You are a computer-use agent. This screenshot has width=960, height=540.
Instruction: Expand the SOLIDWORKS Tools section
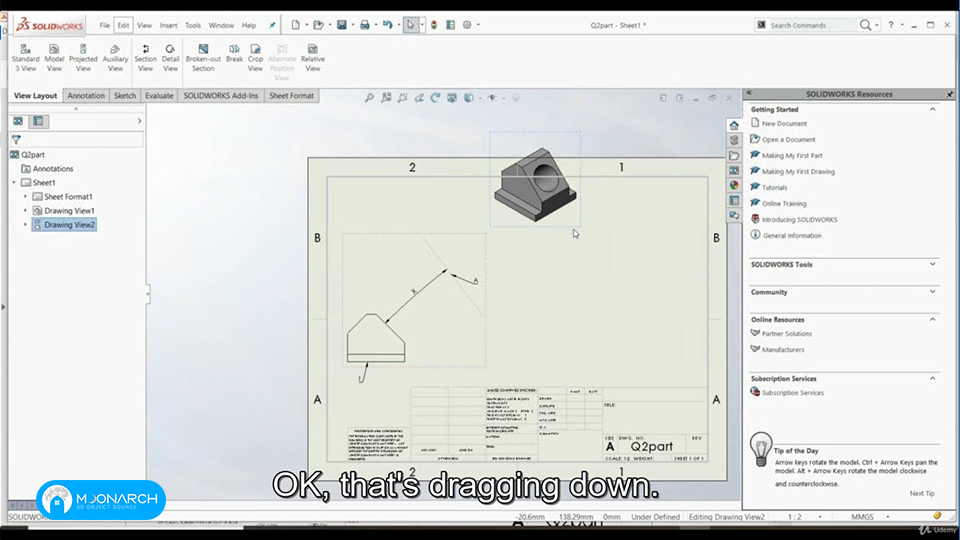[x=932, y=264]
